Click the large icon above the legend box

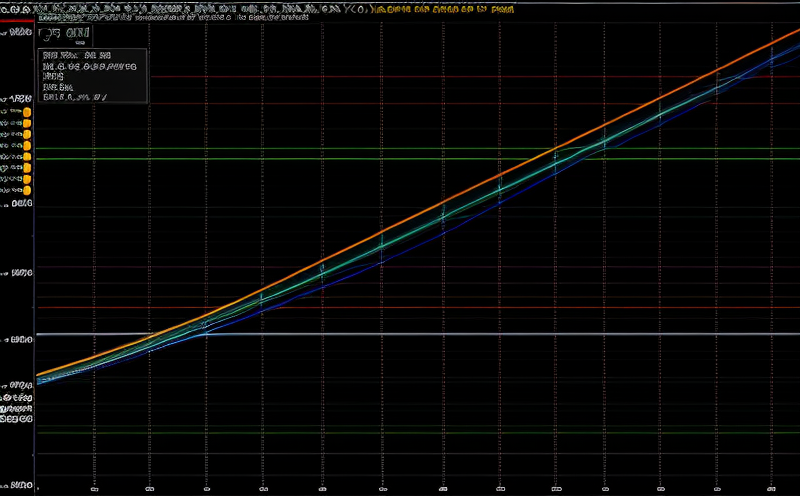64,33
